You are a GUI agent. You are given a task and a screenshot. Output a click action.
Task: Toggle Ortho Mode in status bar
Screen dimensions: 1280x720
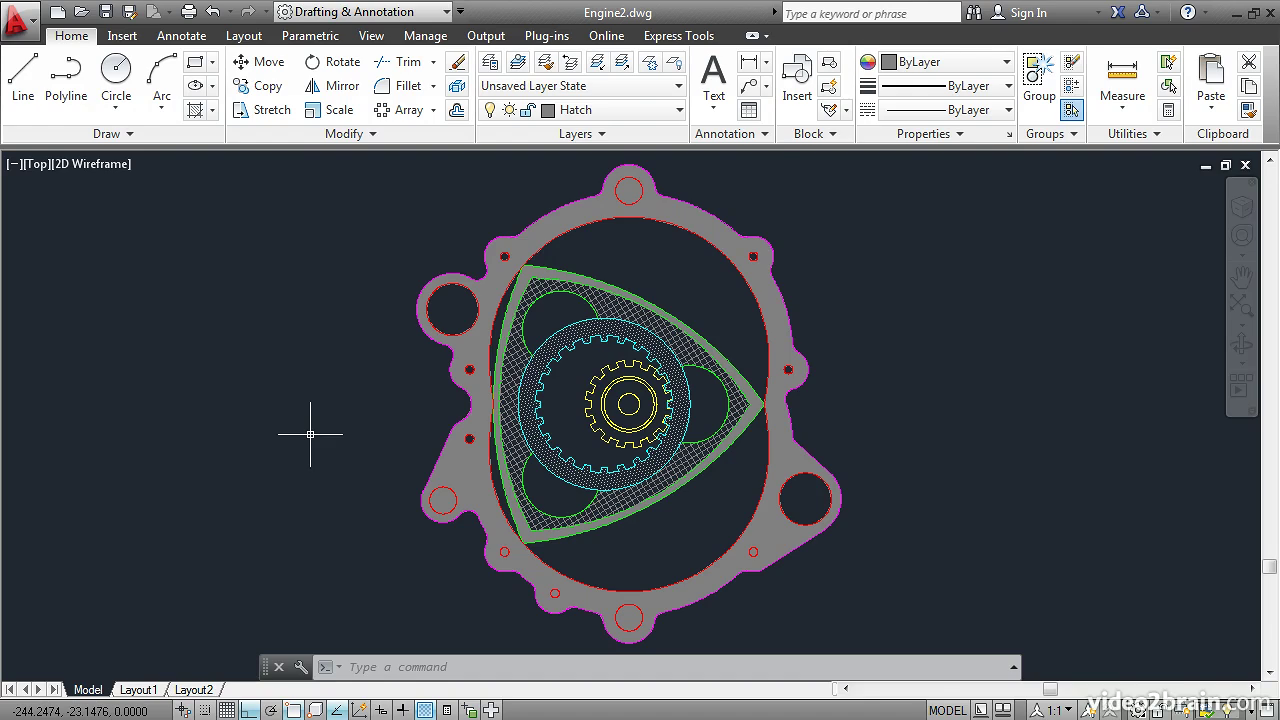249,710
